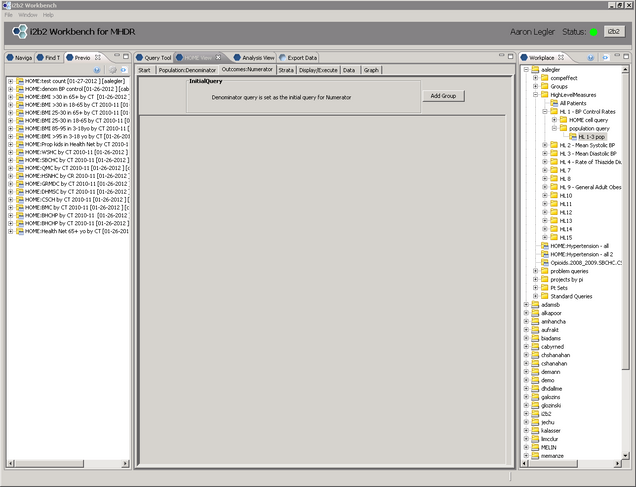
Task: Click the aalegler folder icon
Action: pos(535,69)
